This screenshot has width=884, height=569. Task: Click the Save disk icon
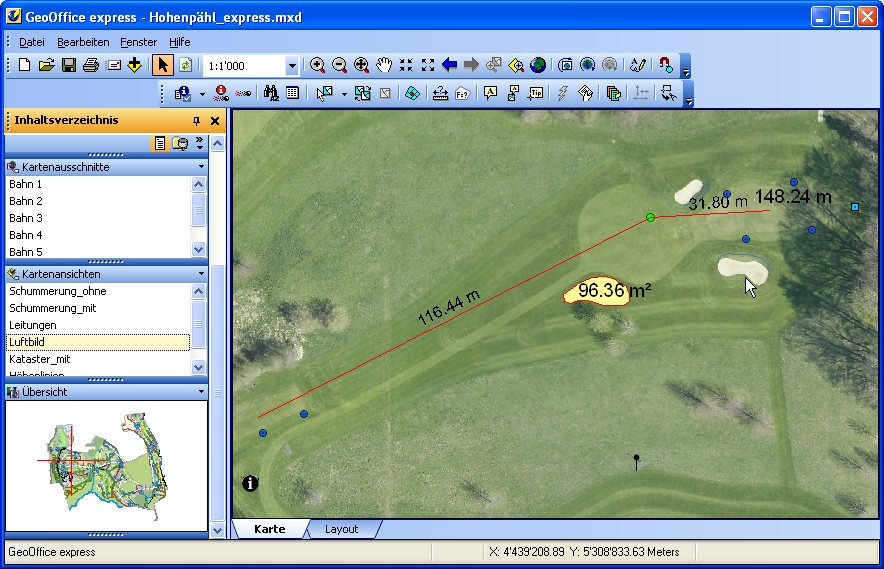point(69,66)
